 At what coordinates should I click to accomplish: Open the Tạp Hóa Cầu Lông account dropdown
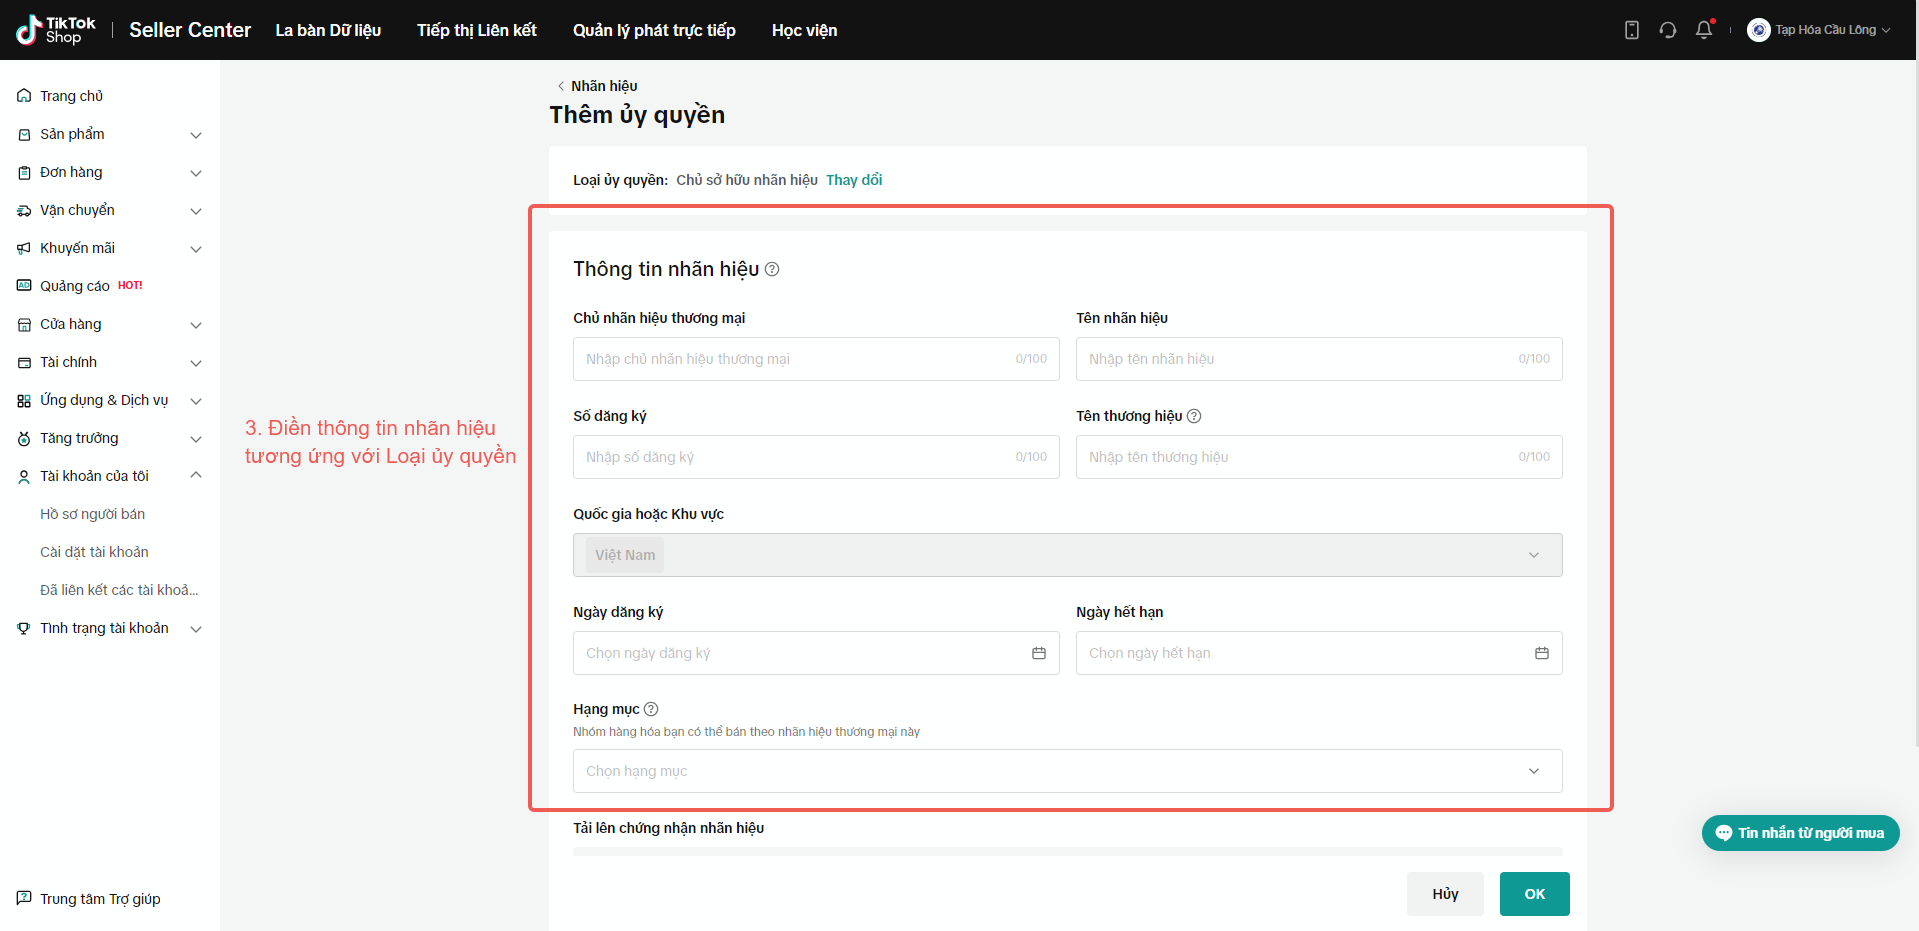click(1819, 30)
